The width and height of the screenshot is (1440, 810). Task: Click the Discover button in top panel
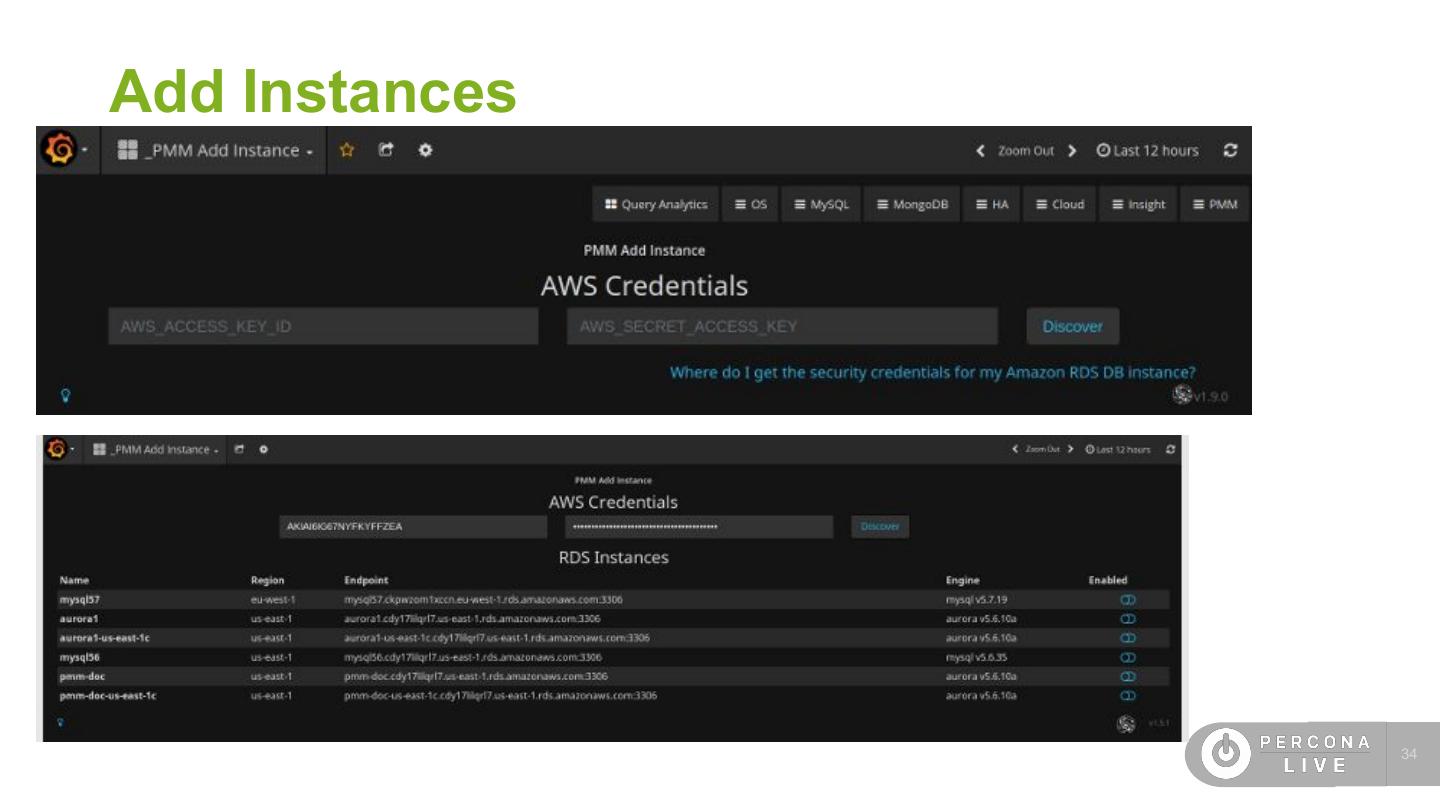[1072, 327]
